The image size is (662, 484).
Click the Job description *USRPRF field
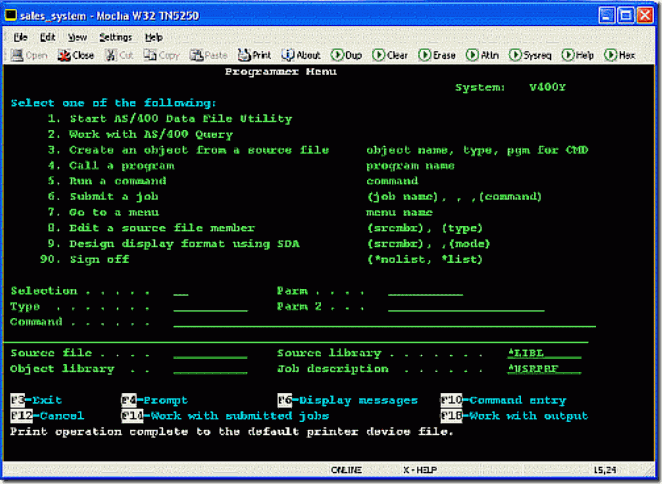point(544,369)
